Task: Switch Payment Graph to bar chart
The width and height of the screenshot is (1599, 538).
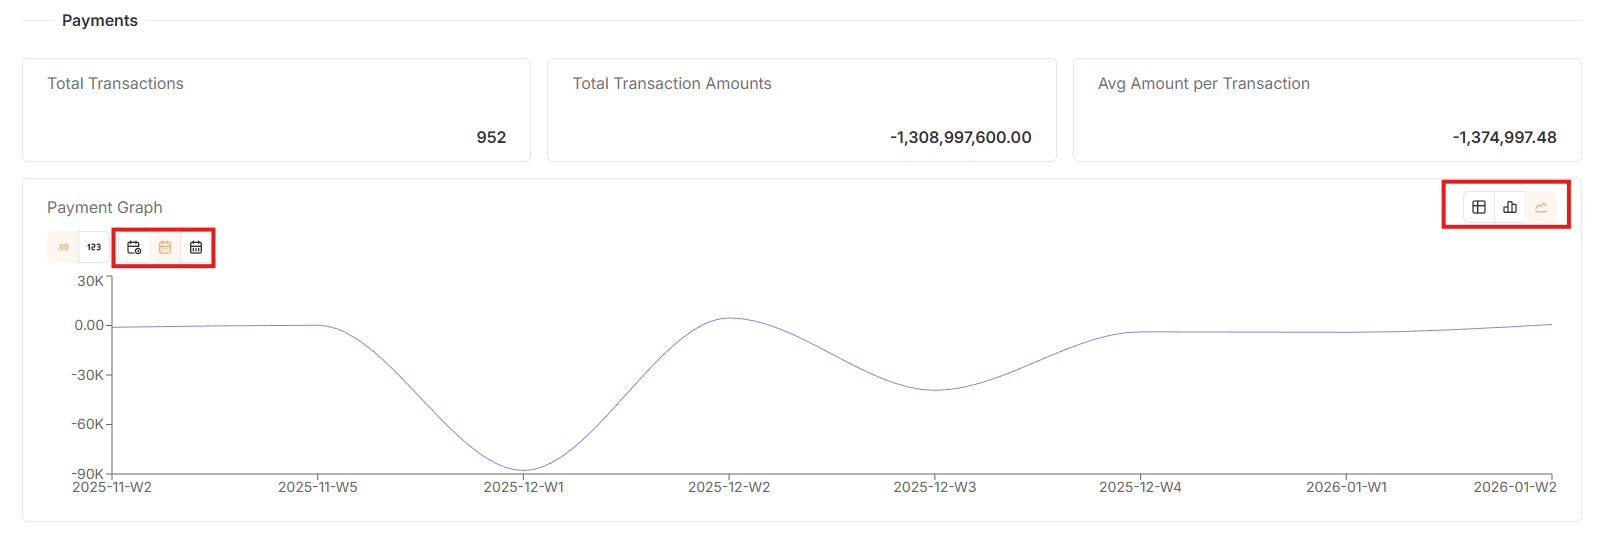Action: click(1510, 207)
